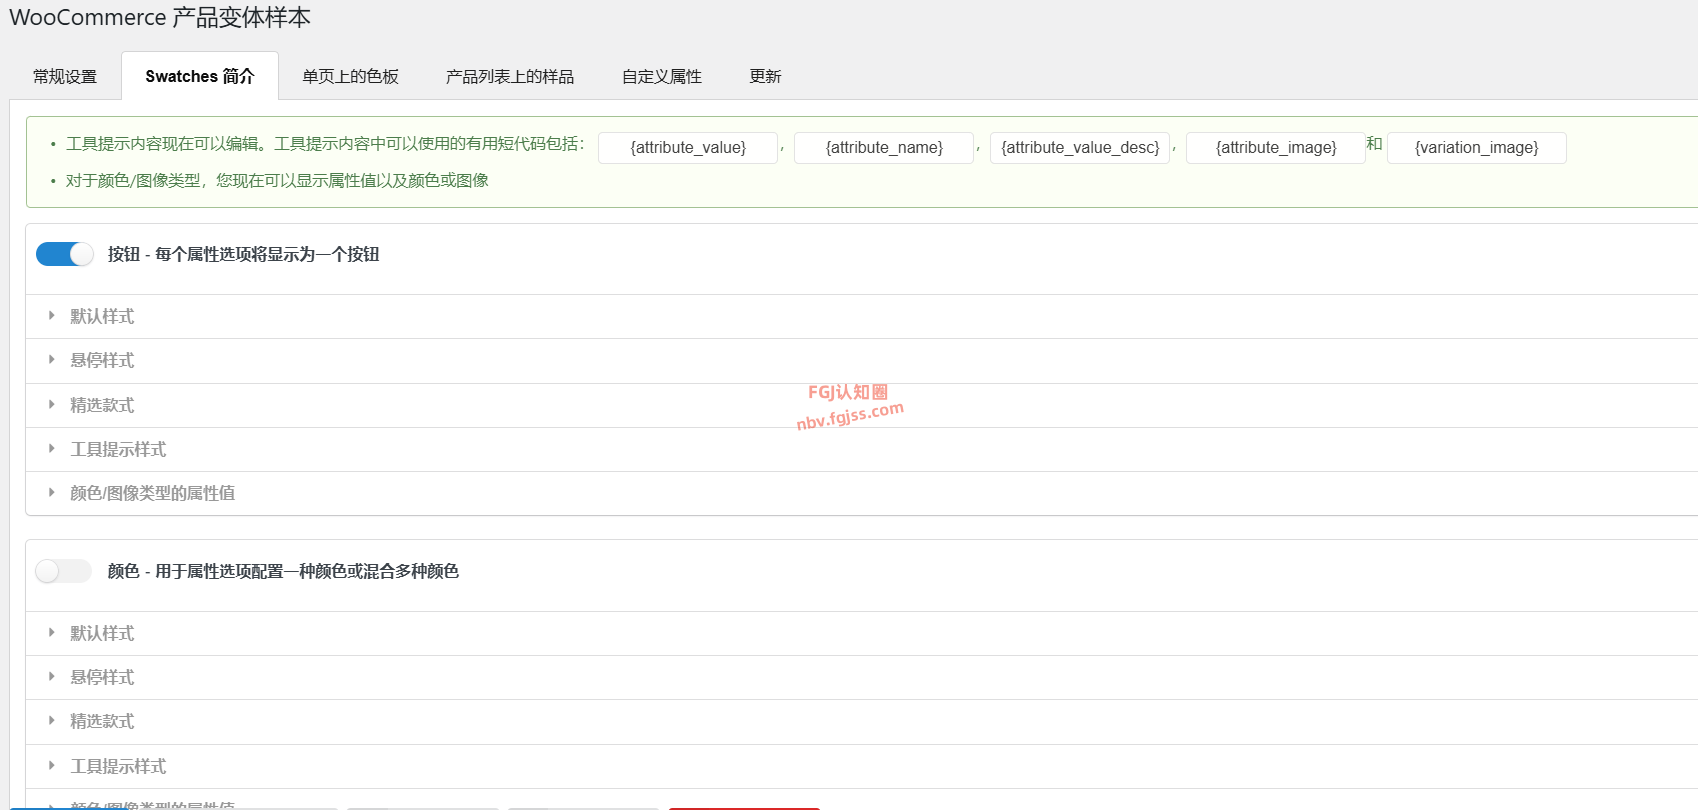Open the 产品列表上的样品 tab
The height and width of the screenshot is (810, 1698).
[x=509, y=77]
